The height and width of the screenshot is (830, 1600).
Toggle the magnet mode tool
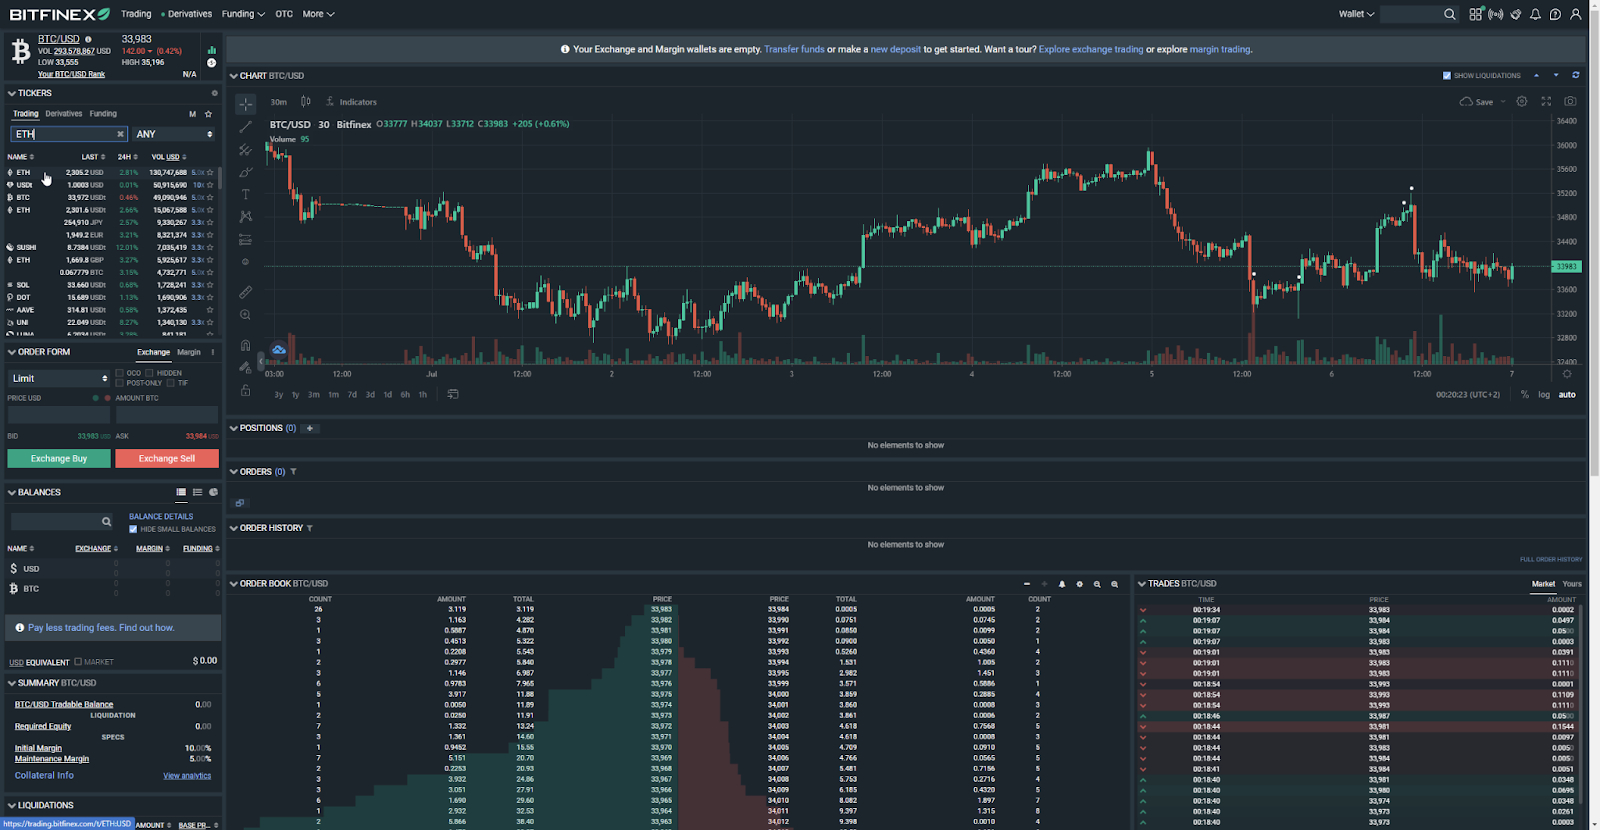(245, 345)
